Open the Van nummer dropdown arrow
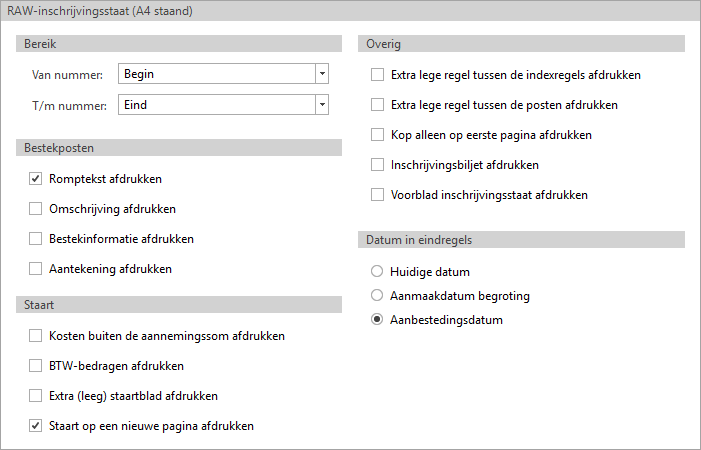 click(x=321, y=73)
